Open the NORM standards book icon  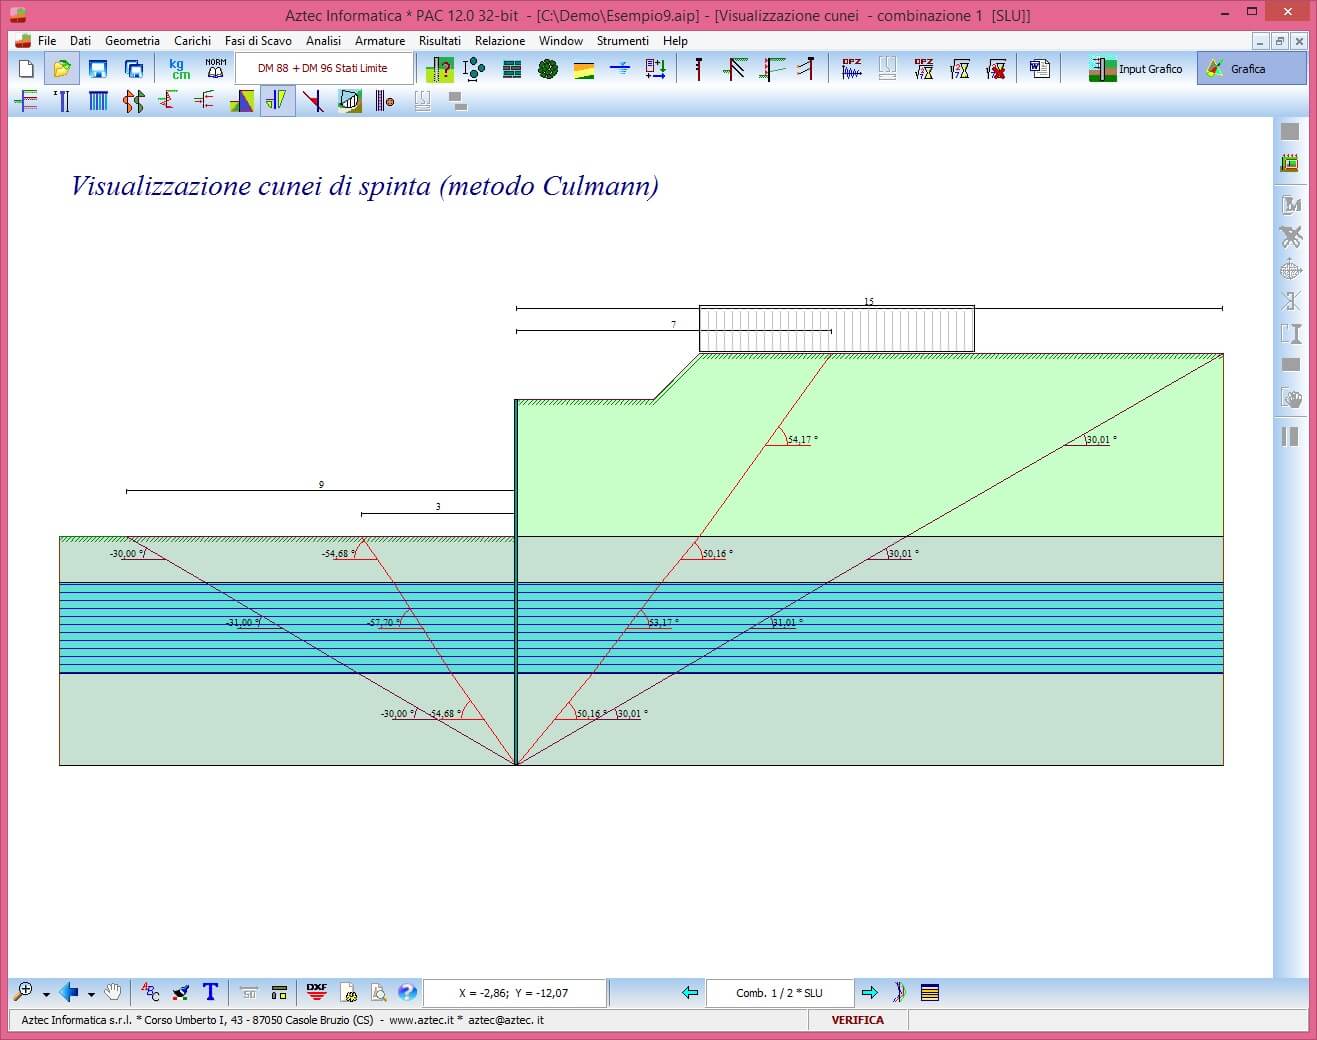216,69
